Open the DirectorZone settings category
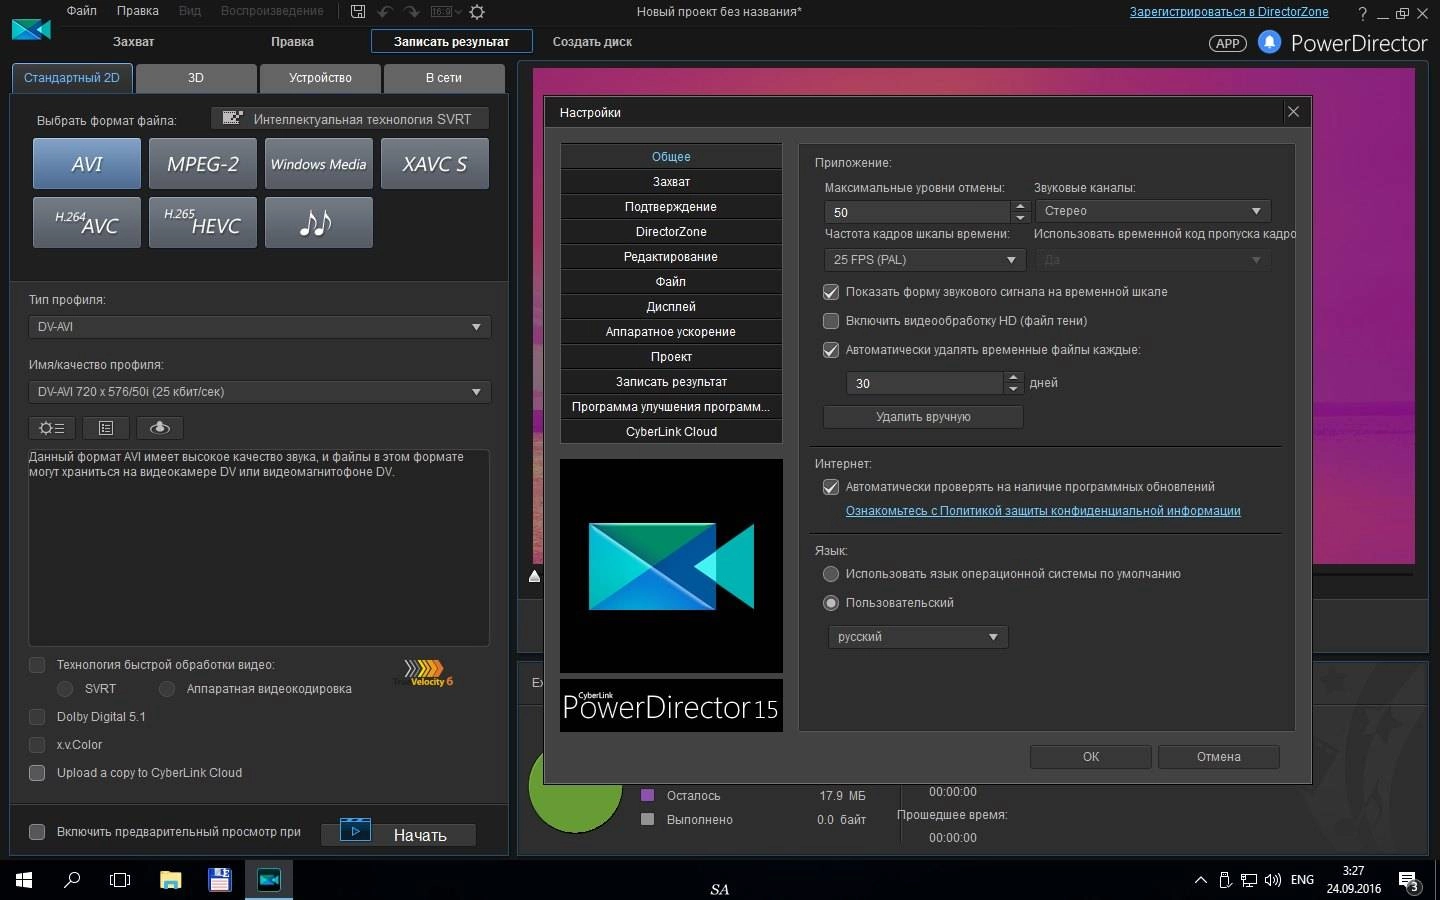1440x900 pixels. coord(671,232)
